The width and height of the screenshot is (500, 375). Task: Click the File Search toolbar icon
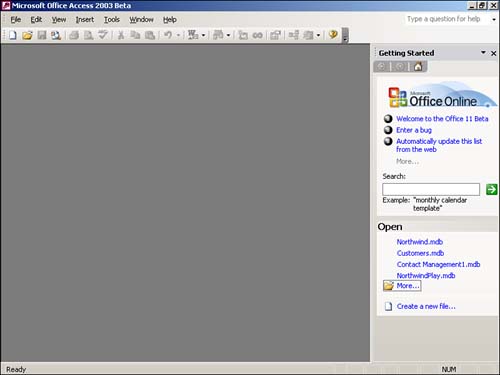(x=56, y=35)
